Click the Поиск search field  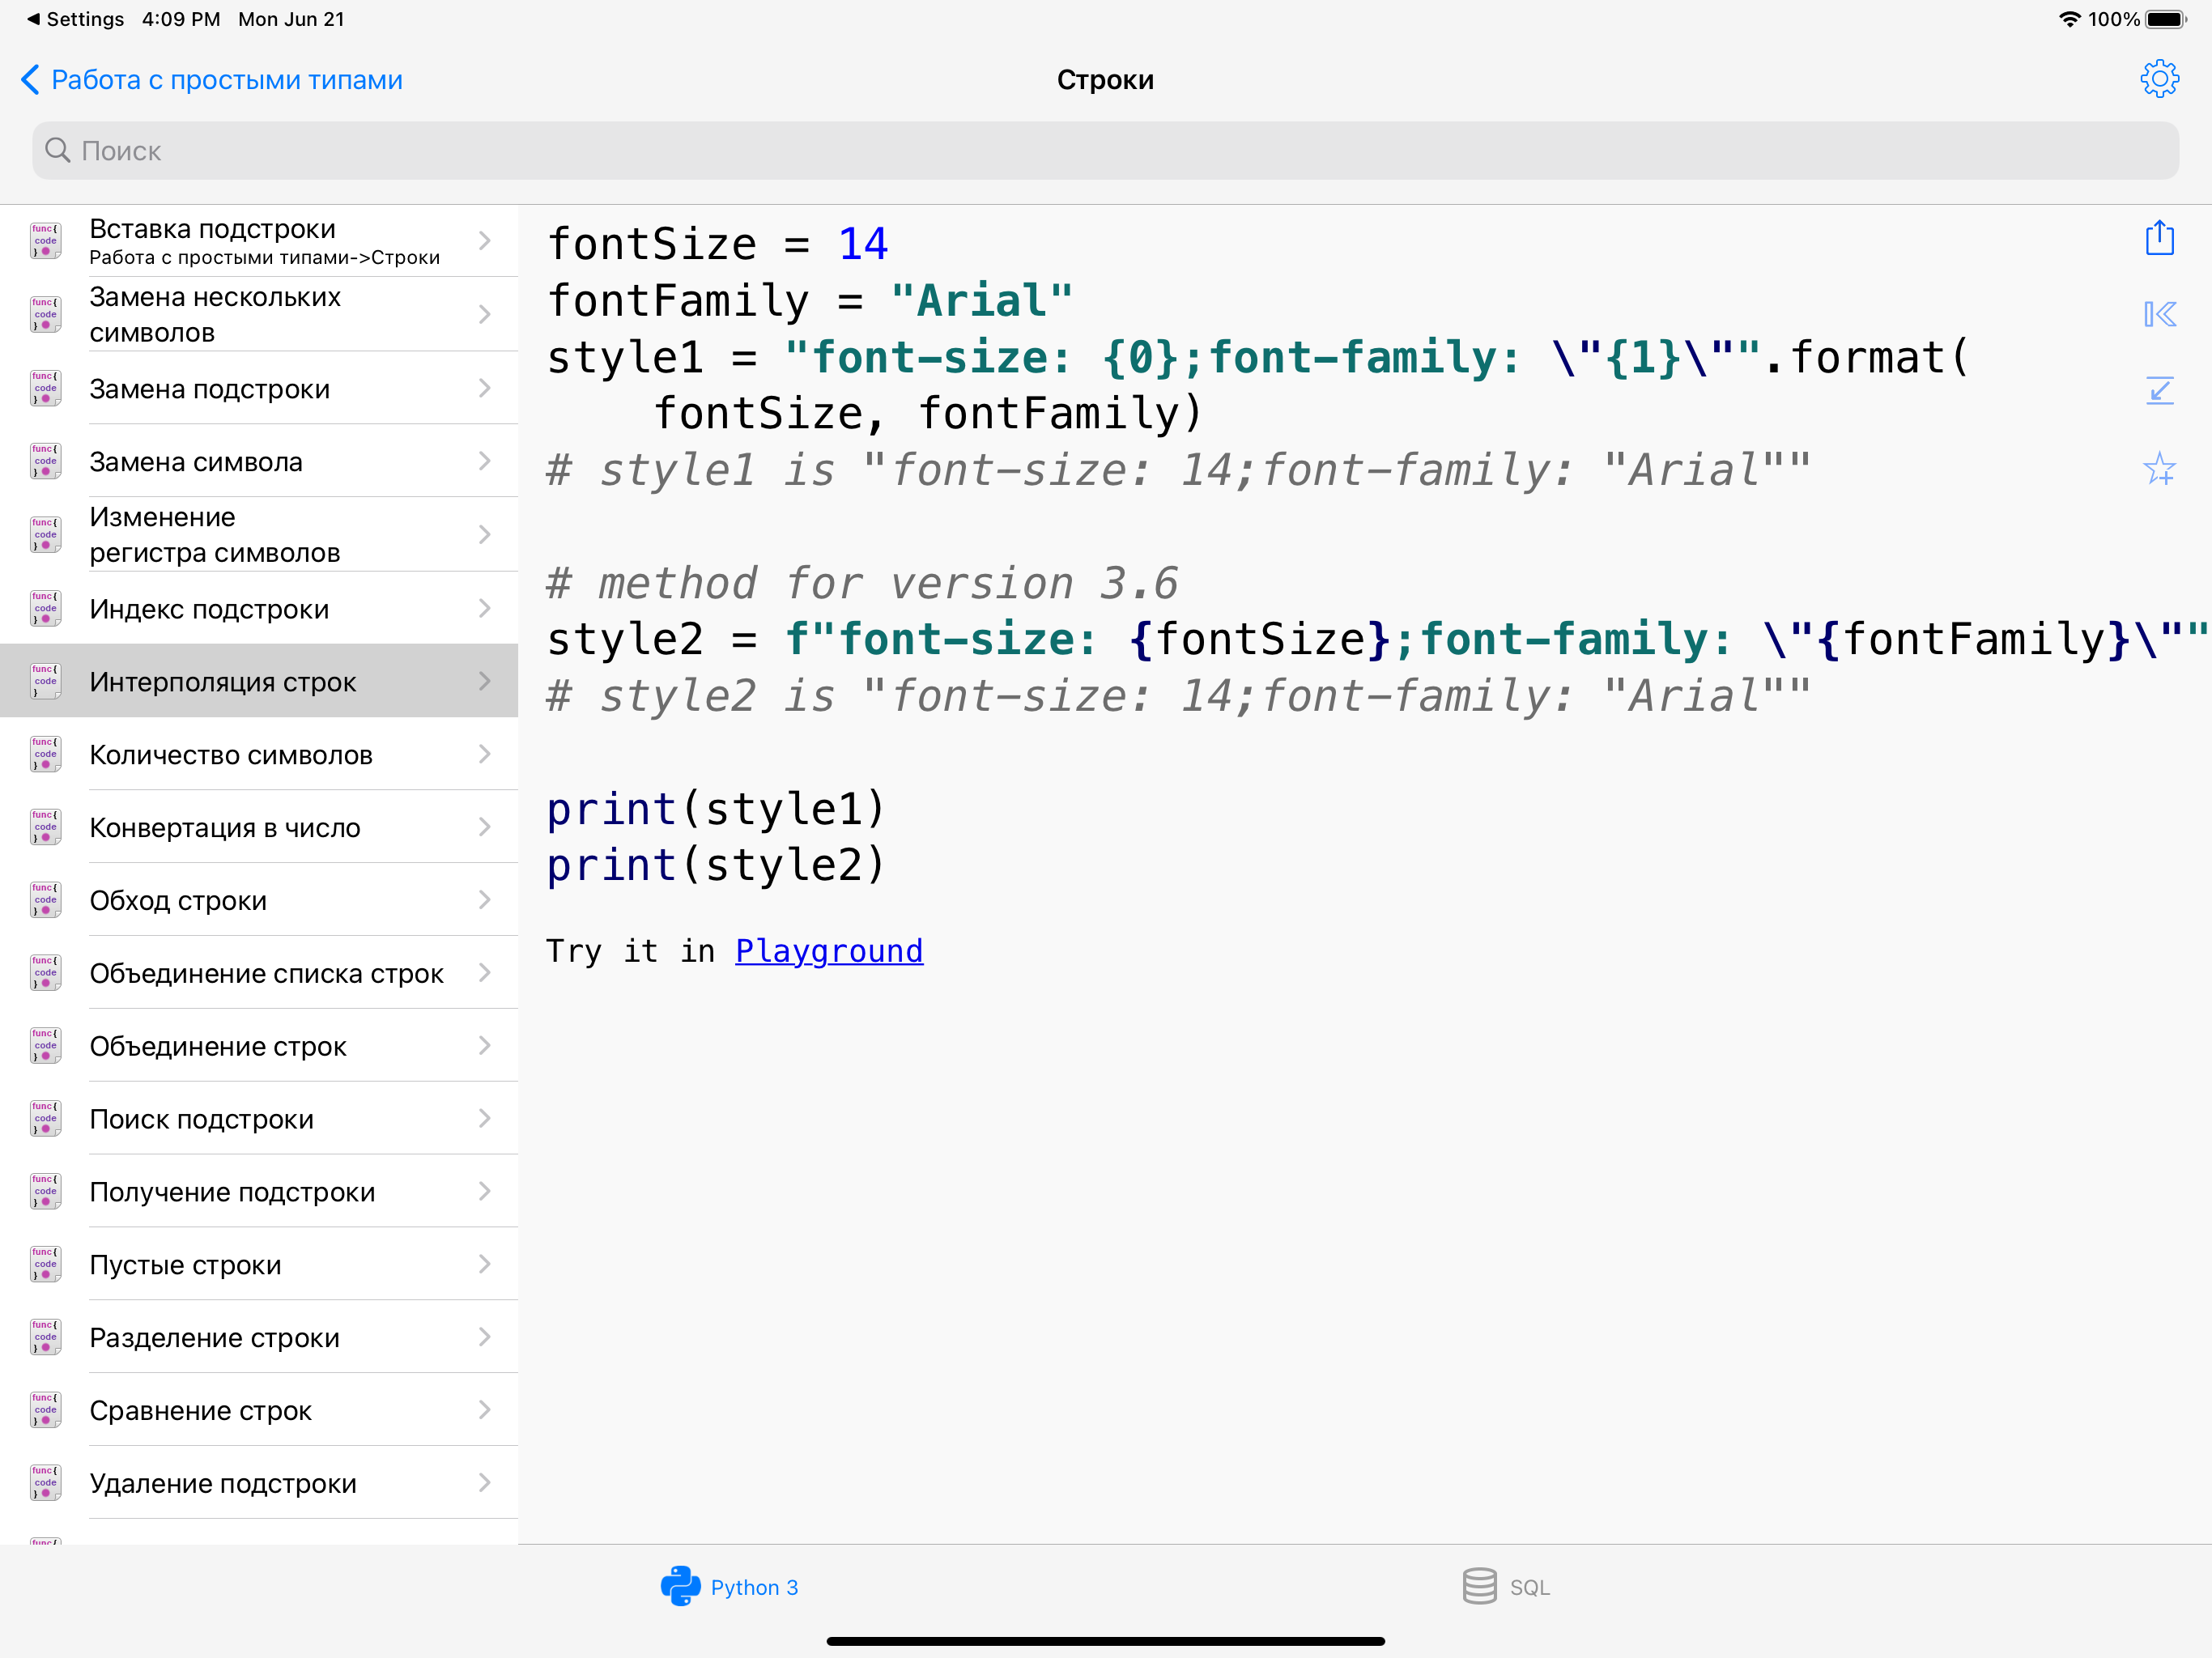1105,150
